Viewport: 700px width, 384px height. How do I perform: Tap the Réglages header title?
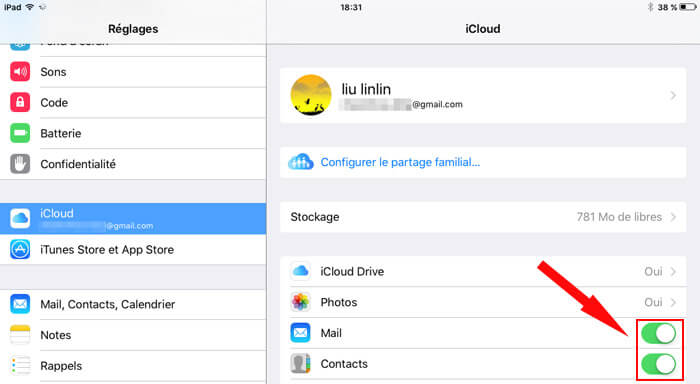pyautogui.click(x=133, y=29)
